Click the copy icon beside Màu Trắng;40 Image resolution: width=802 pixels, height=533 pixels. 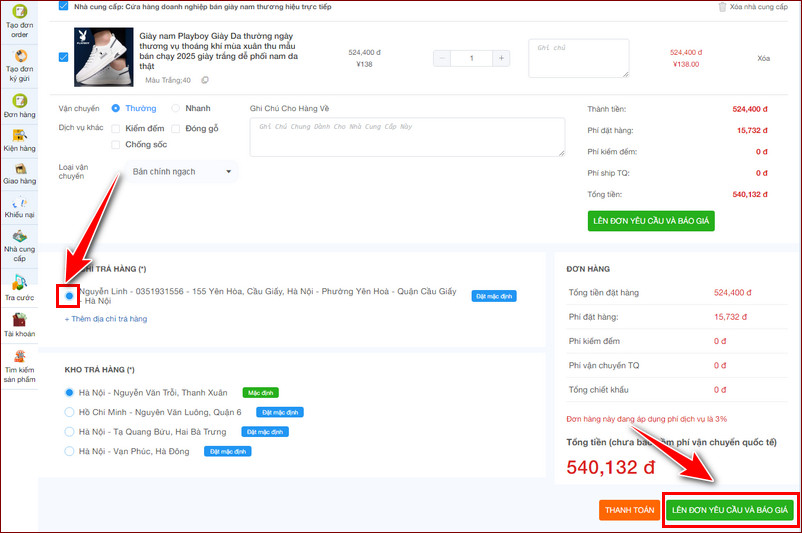point(205,80)
